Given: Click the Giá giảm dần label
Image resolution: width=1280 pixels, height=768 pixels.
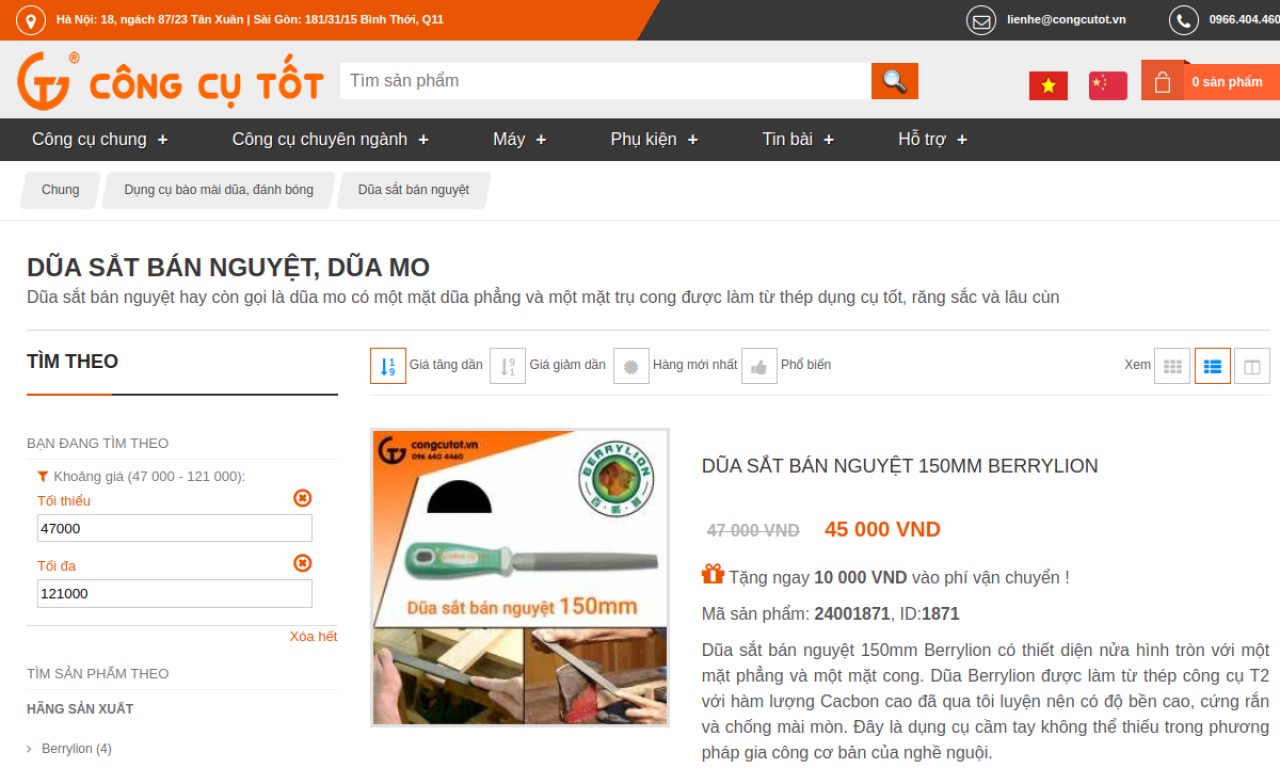Looking at the screenshot, I should [567, 365].
